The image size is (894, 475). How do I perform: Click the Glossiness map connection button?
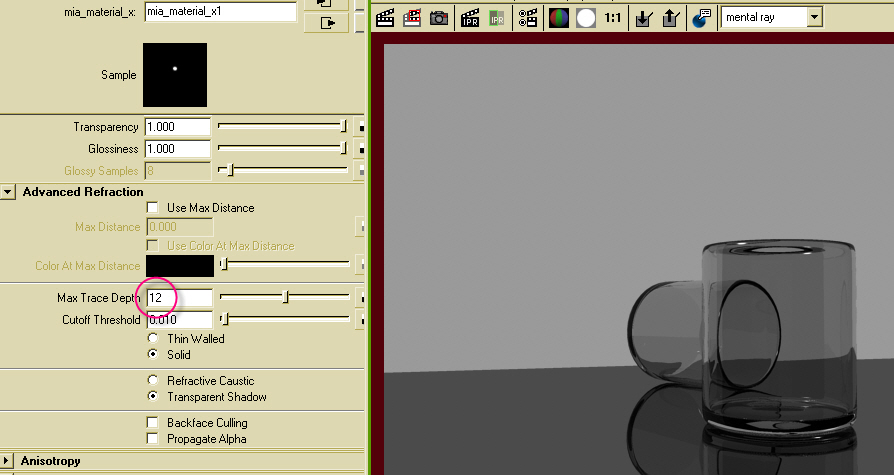pos(360,149)
